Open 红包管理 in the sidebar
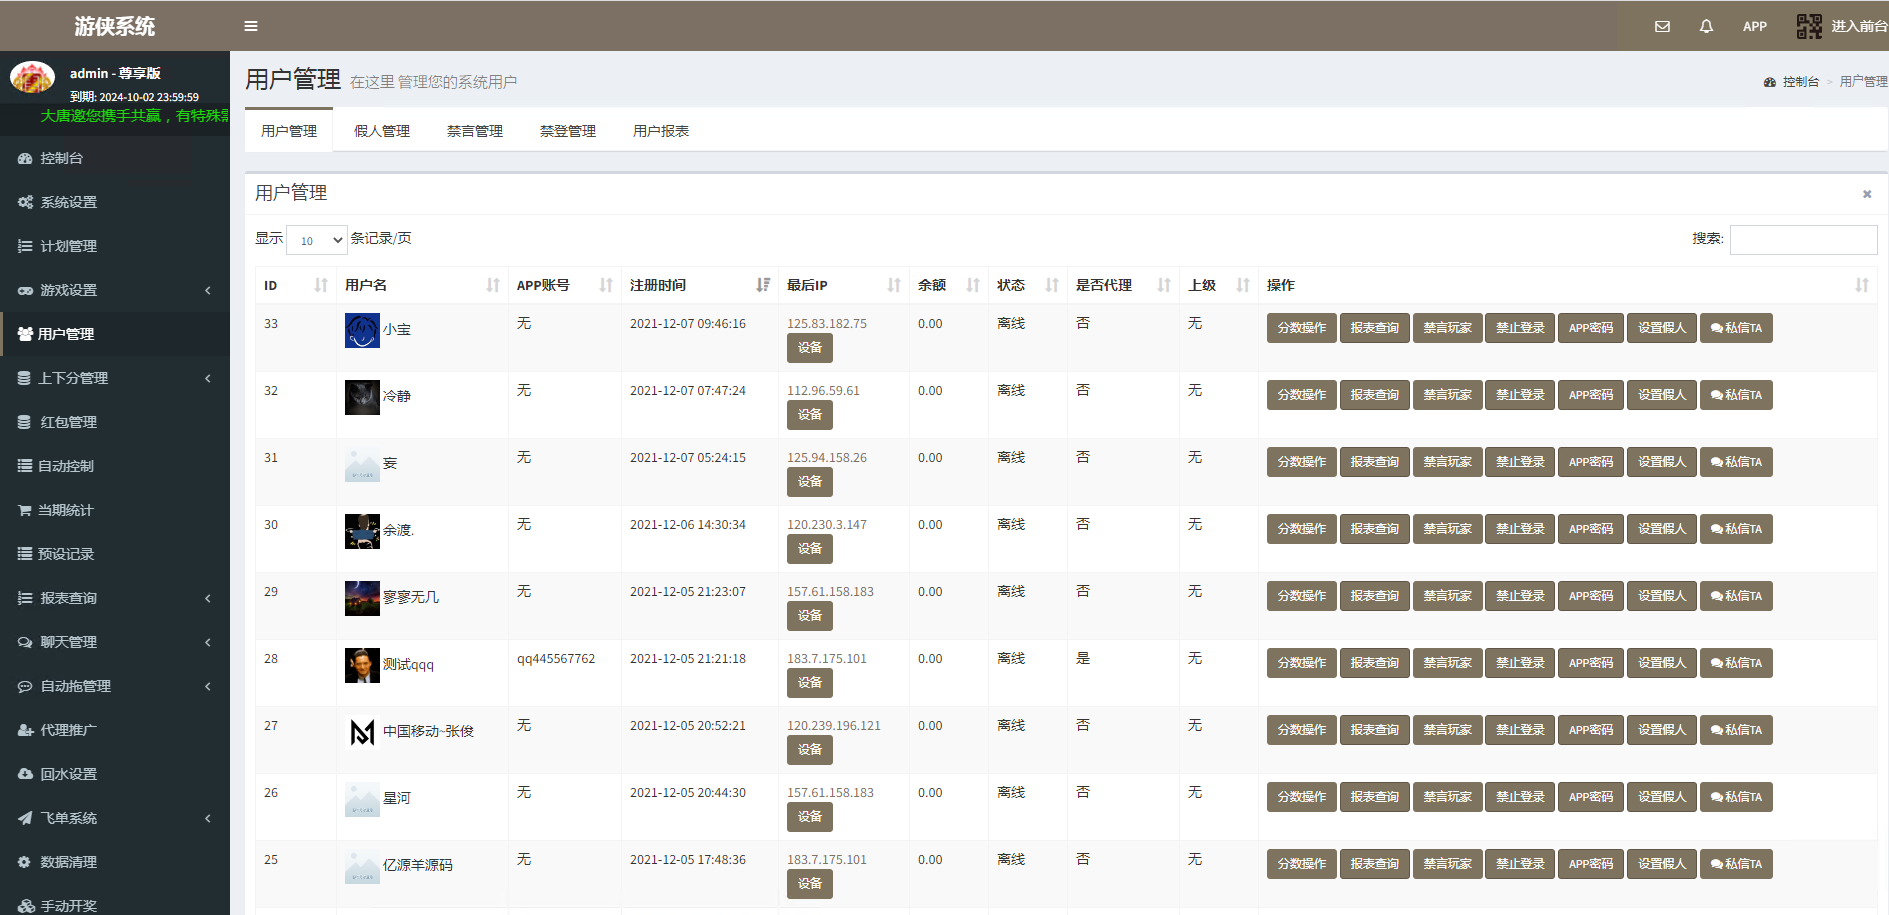Image resolution: width=1889 pixels, height=915 pixels. (68, 422)
